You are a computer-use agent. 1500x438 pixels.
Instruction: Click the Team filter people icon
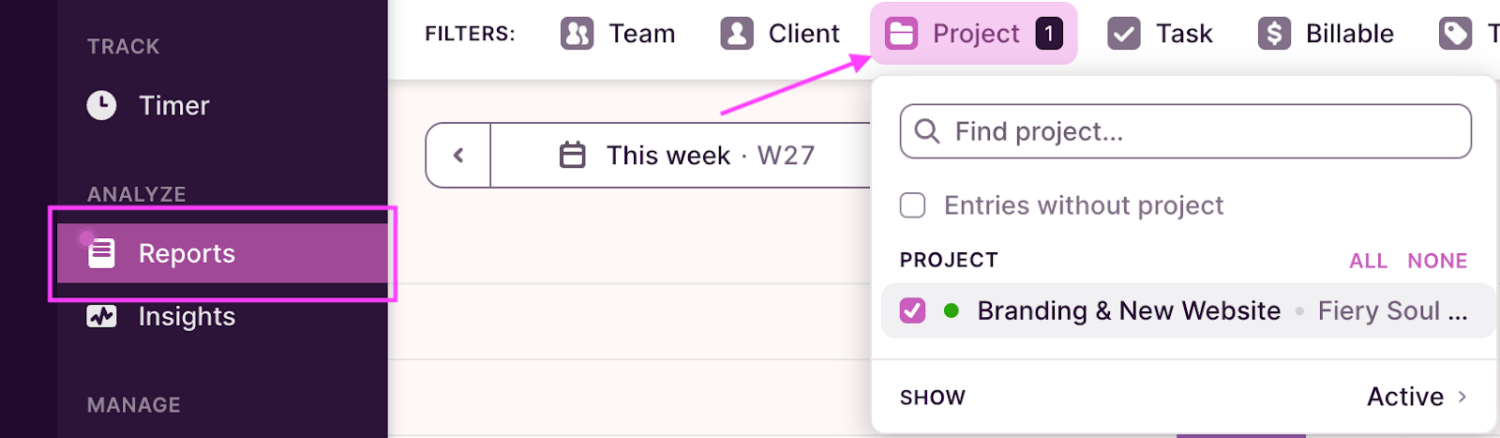[577, 33]
